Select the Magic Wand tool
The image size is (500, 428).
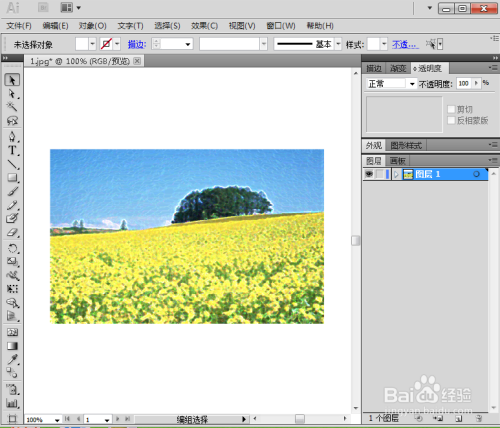point(12,107)
